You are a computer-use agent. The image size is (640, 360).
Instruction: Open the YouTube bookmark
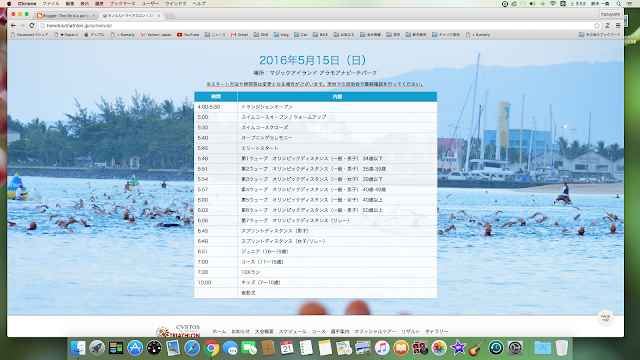(x=188, y=35)
